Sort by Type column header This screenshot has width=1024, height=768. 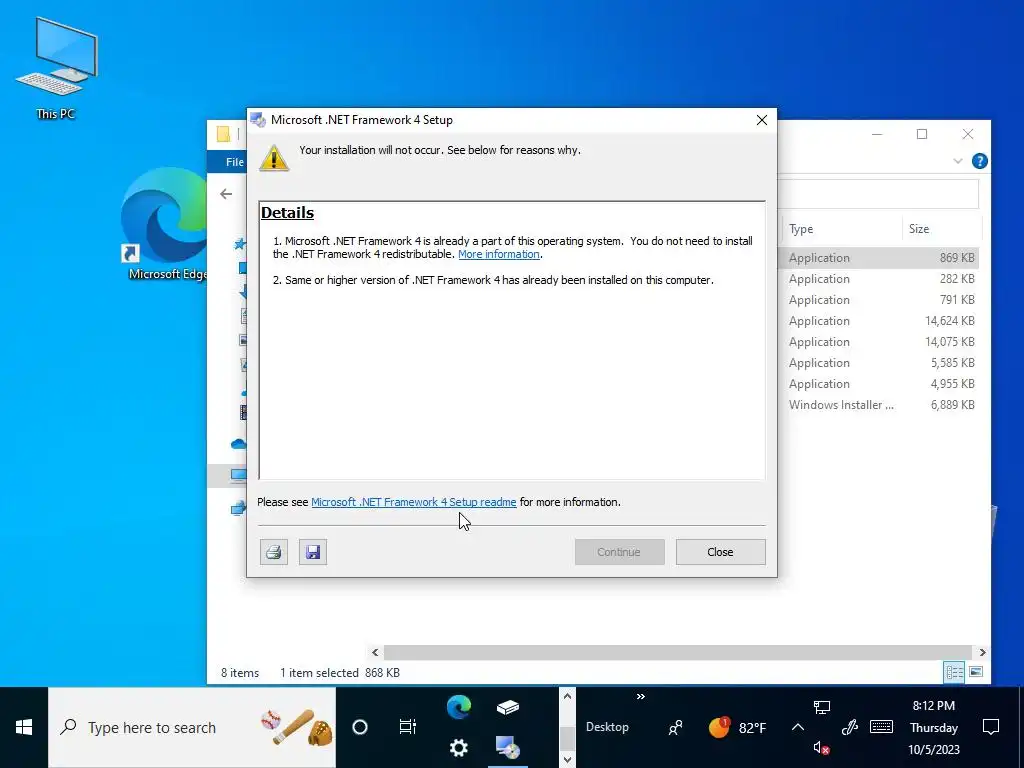tap(841, 229)
